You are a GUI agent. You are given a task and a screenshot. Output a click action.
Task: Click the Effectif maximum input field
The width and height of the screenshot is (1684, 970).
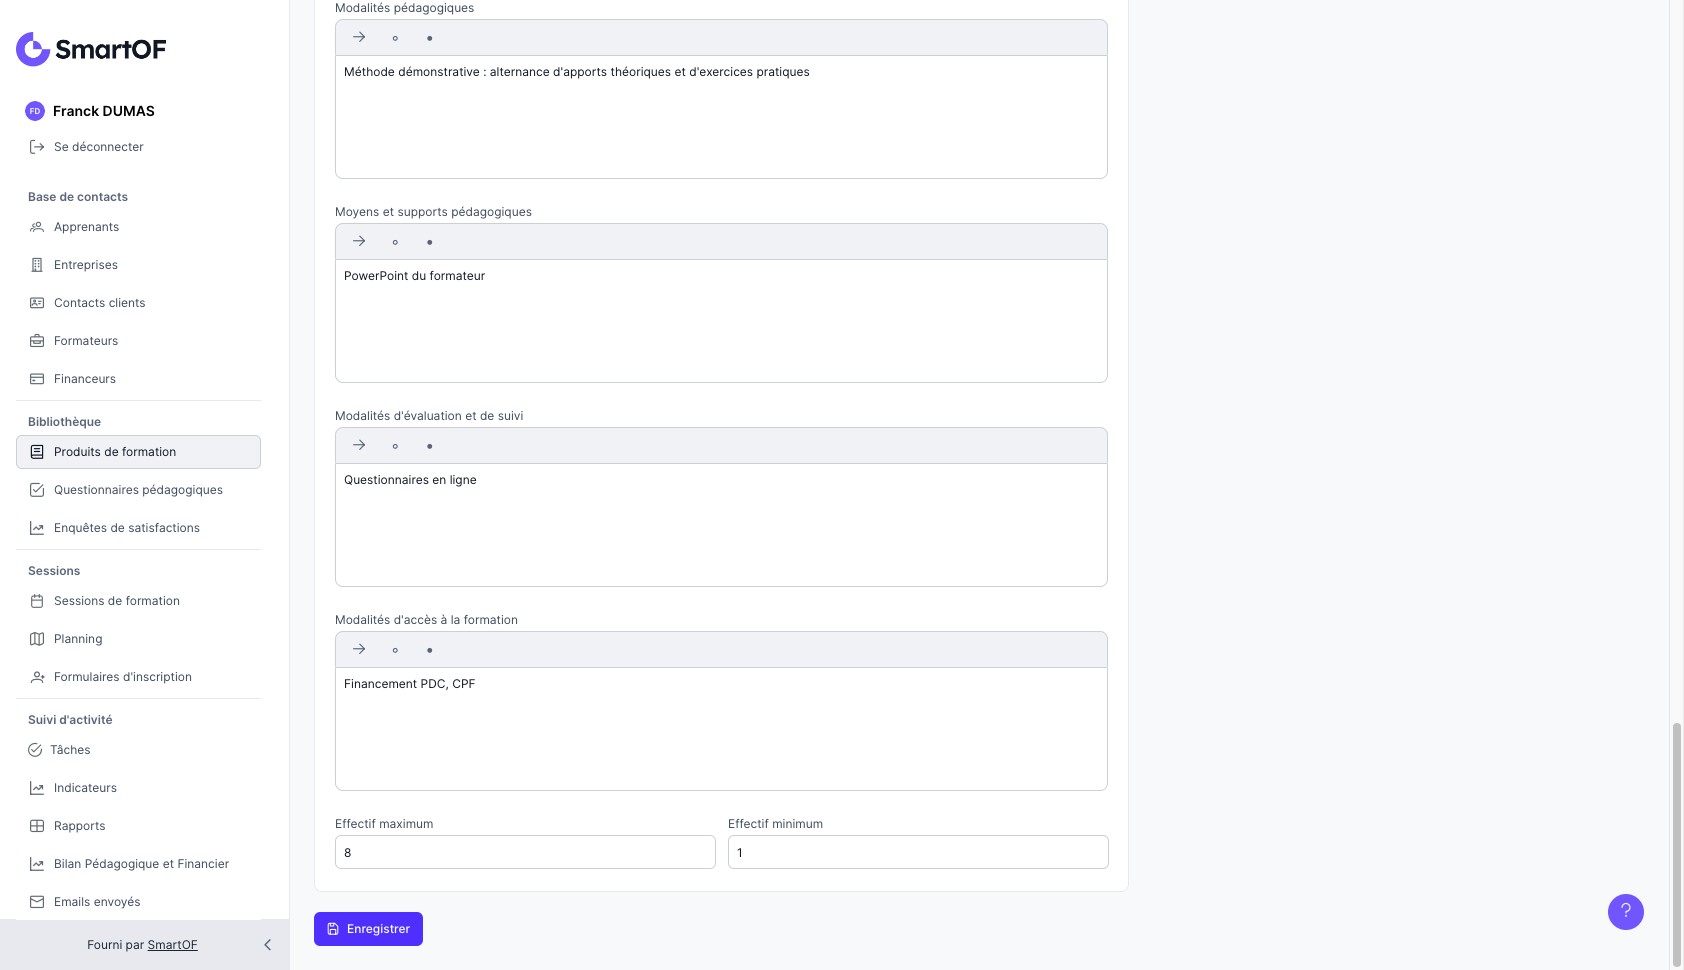tap(525, 852)
